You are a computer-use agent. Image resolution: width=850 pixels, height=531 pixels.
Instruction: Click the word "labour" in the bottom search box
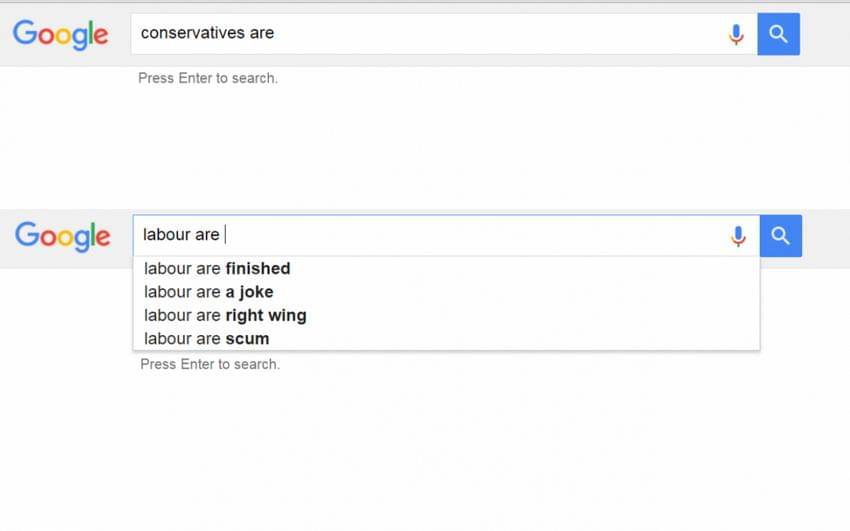166,235
